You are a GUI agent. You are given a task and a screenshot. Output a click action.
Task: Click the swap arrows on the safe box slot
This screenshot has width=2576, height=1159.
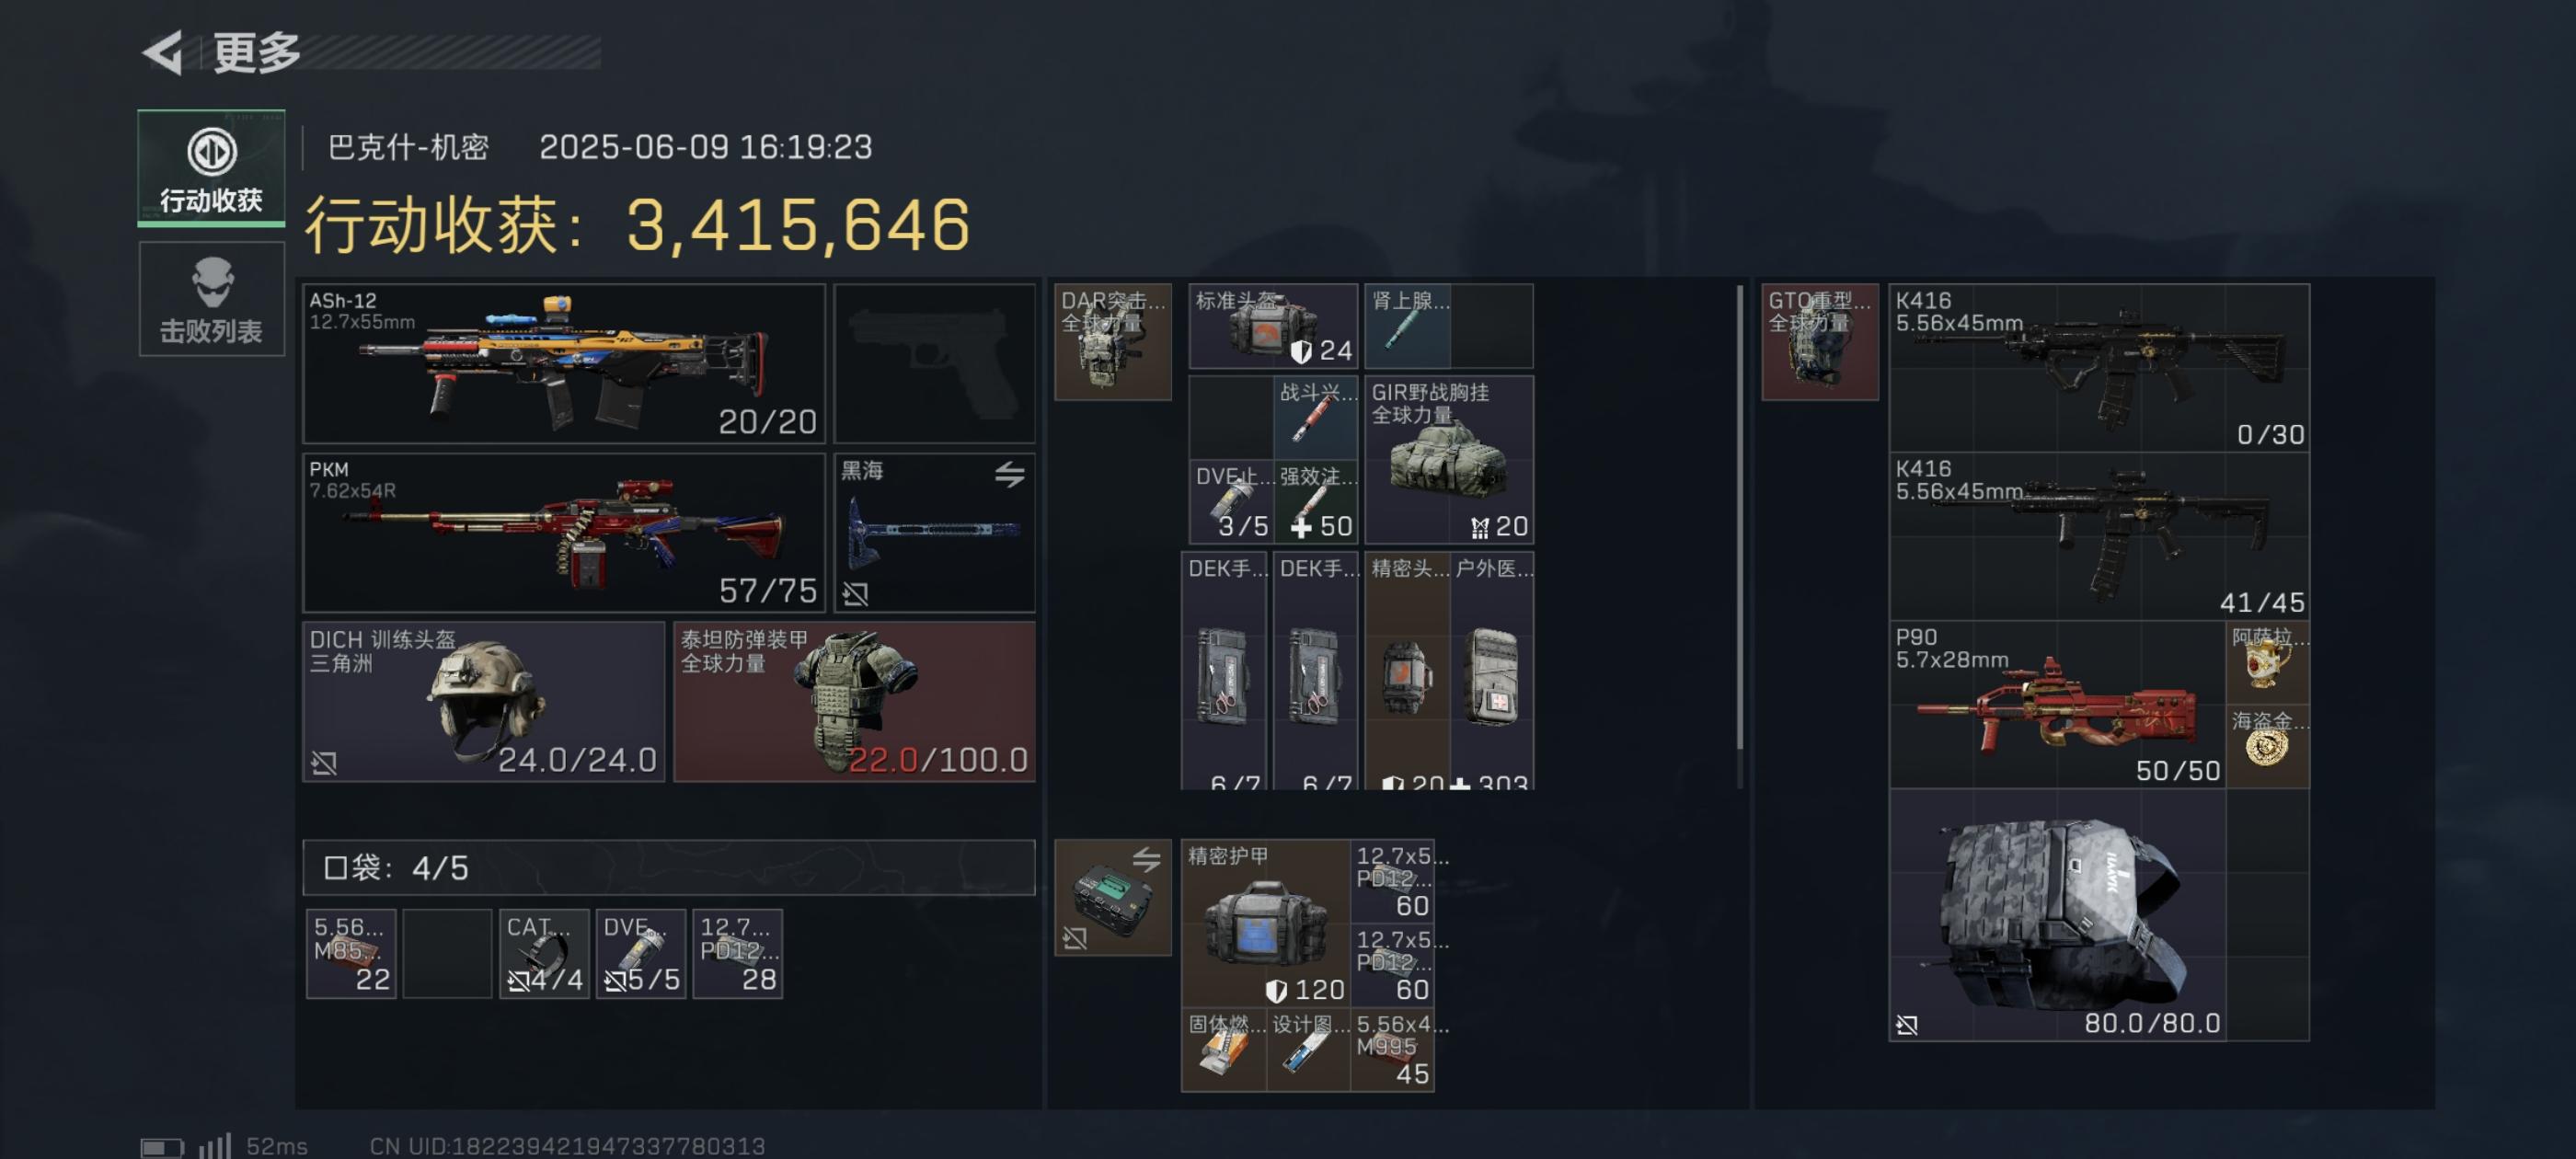1146,858
